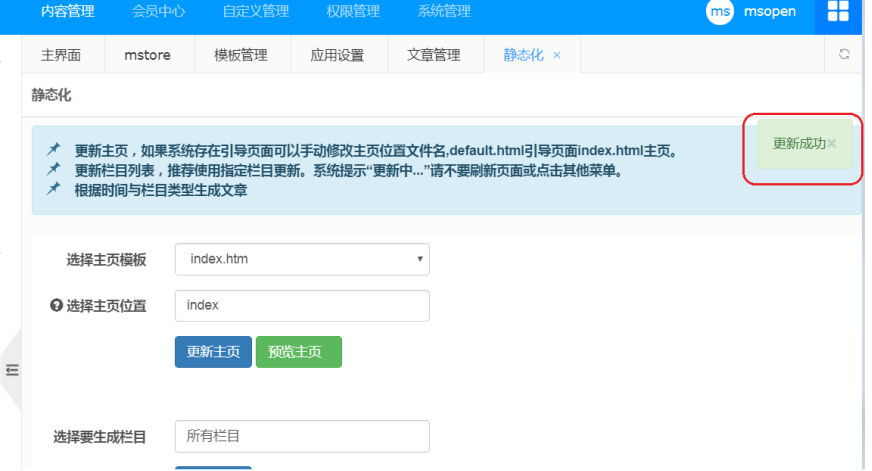Click the msopen username
872x471 pixels.
pos(770,12)
